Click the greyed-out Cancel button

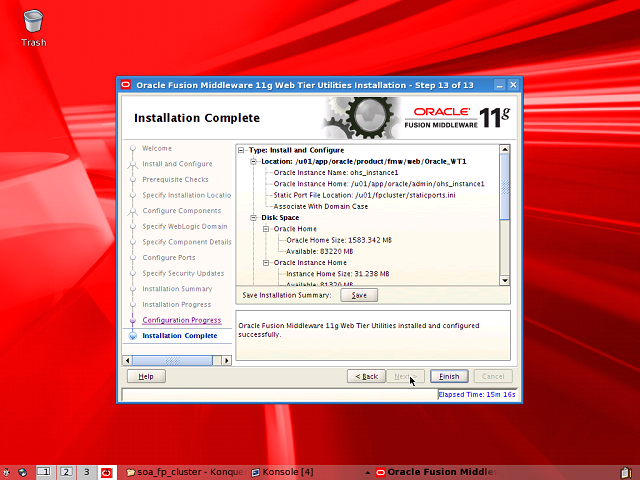pos(493,376)
